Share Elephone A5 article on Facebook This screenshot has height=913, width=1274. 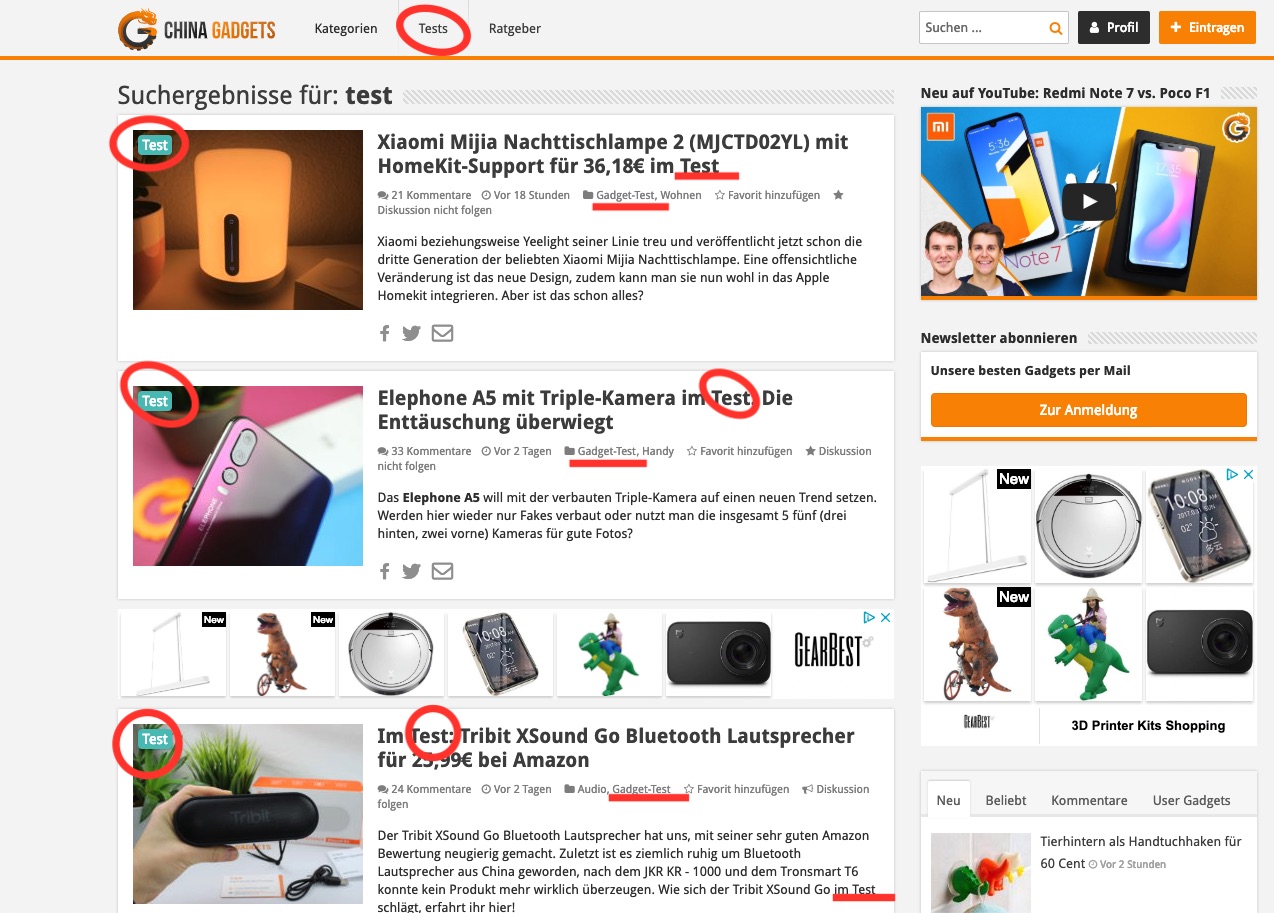pyautogui.click(x=385, y=571)
